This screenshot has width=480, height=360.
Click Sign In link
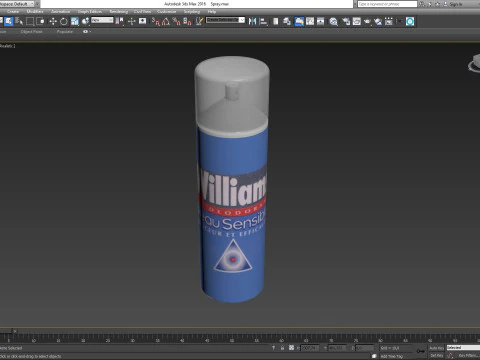tap(456, 4)
